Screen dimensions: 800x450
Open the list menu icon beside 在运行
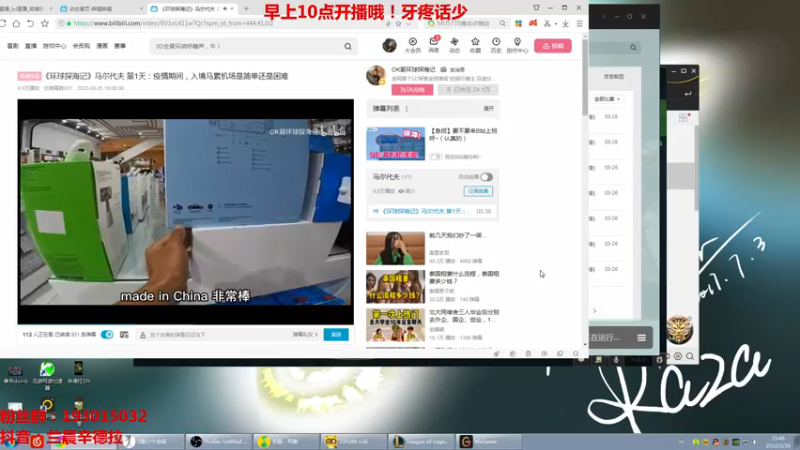[x=642, y=338]
